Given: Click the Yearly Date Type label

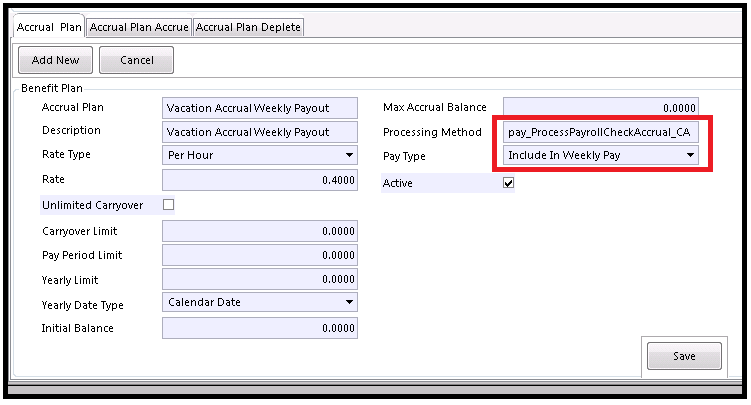Looking at the screenshot, I should click(82, 305).
